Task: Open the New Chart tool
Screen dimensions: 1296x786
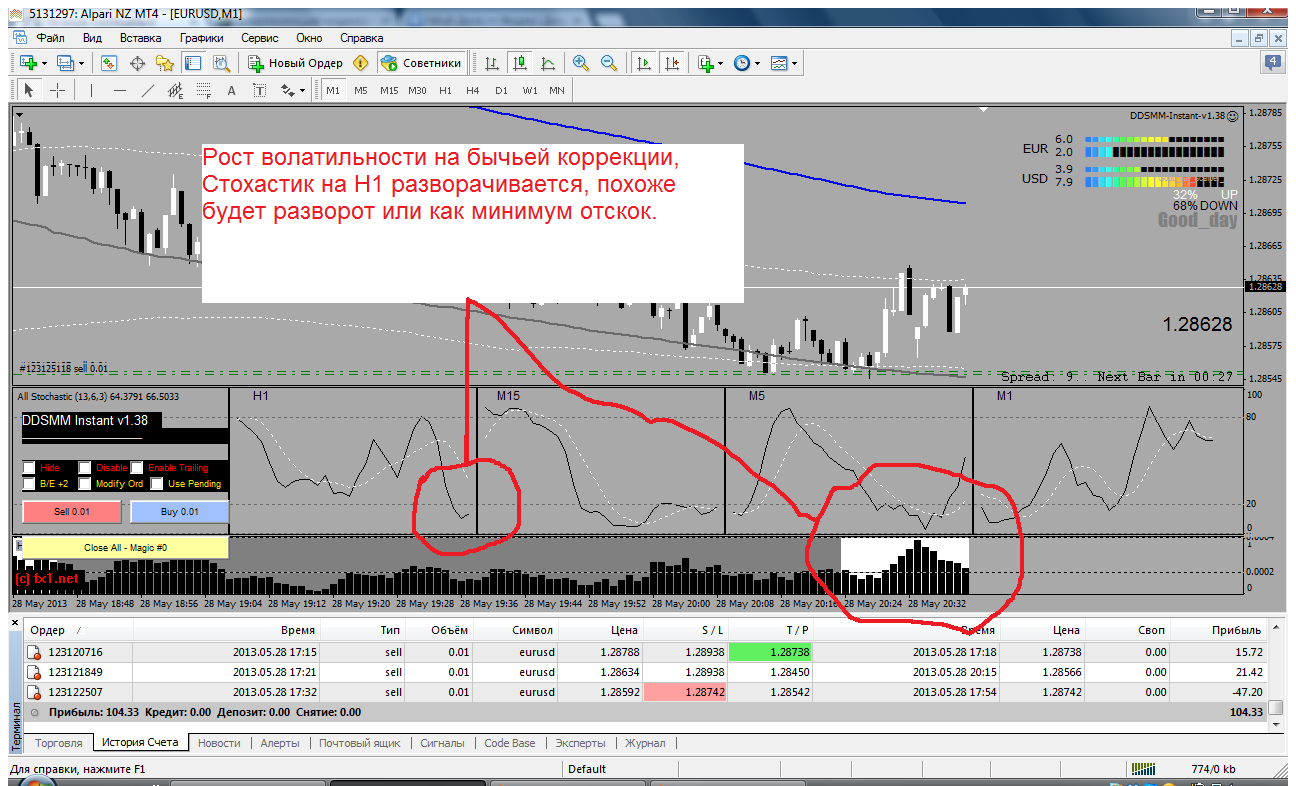Action: (x=28, y=63)
